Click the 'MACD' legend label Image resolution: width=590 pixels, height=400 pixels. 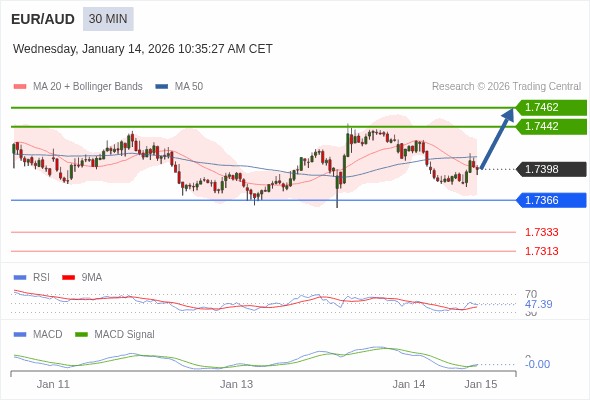point(48,335)
